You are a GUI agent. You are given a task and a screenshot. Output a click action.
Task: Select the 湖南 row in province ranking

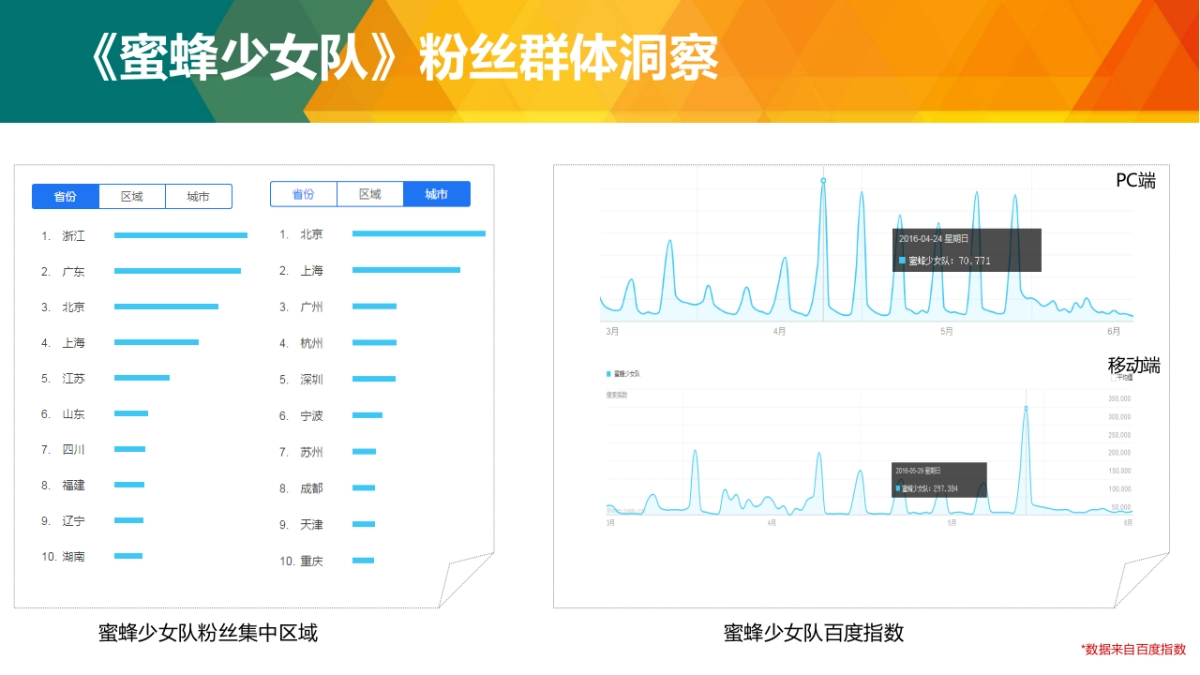pos(73,556)
